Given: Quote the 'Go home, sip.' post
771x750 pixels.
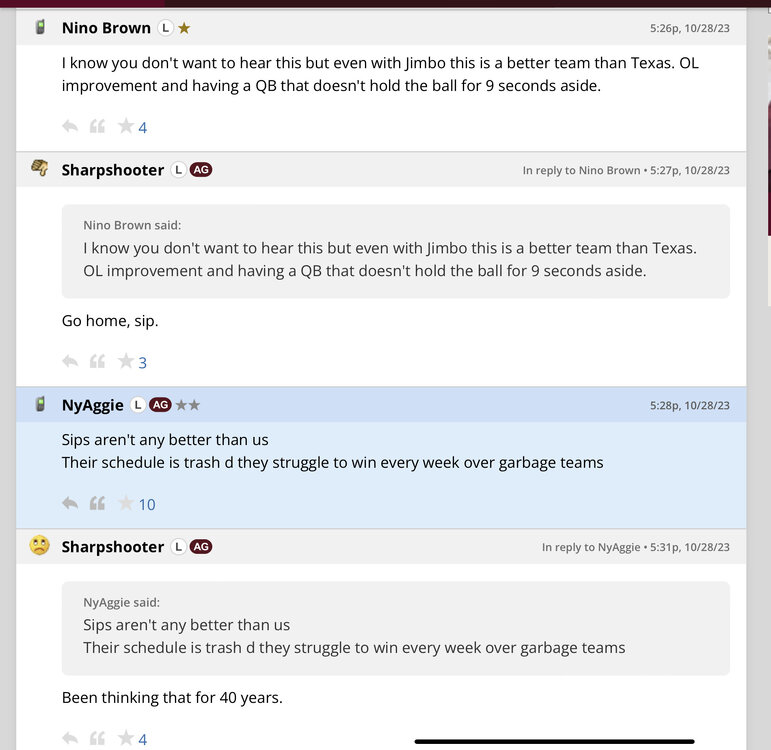Looking at the screenshot, I should point(97,361).
